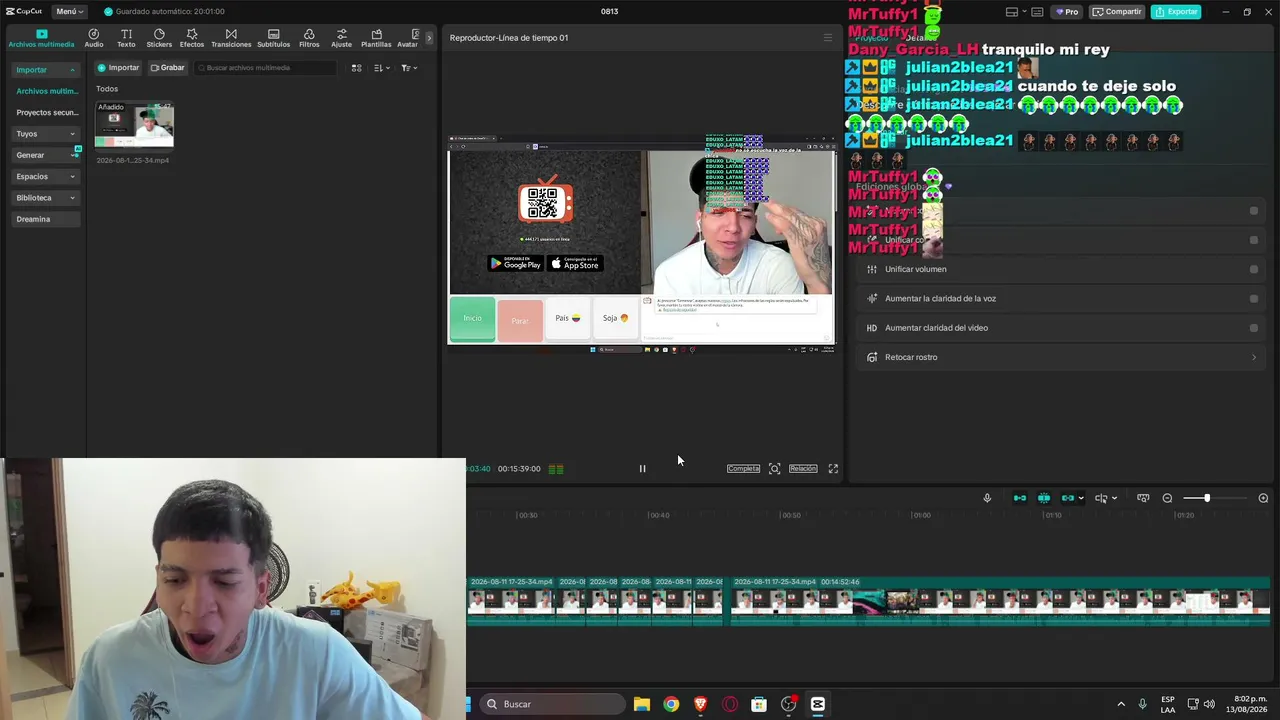Image resolution: width=1280 pixels, height=720 pixels.
Task: Focus the Buscar archivos multimedia field
Action: click(x=266, y=68)
